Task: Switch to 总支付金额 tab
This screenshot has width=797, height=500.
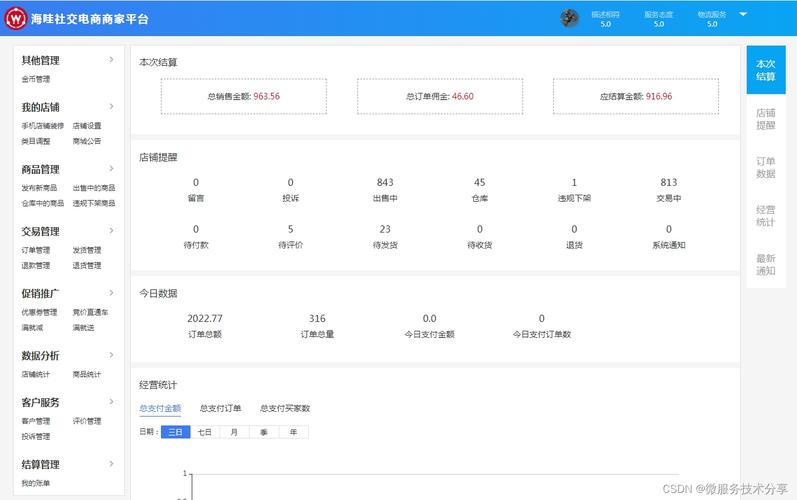Action: point(160,408)
